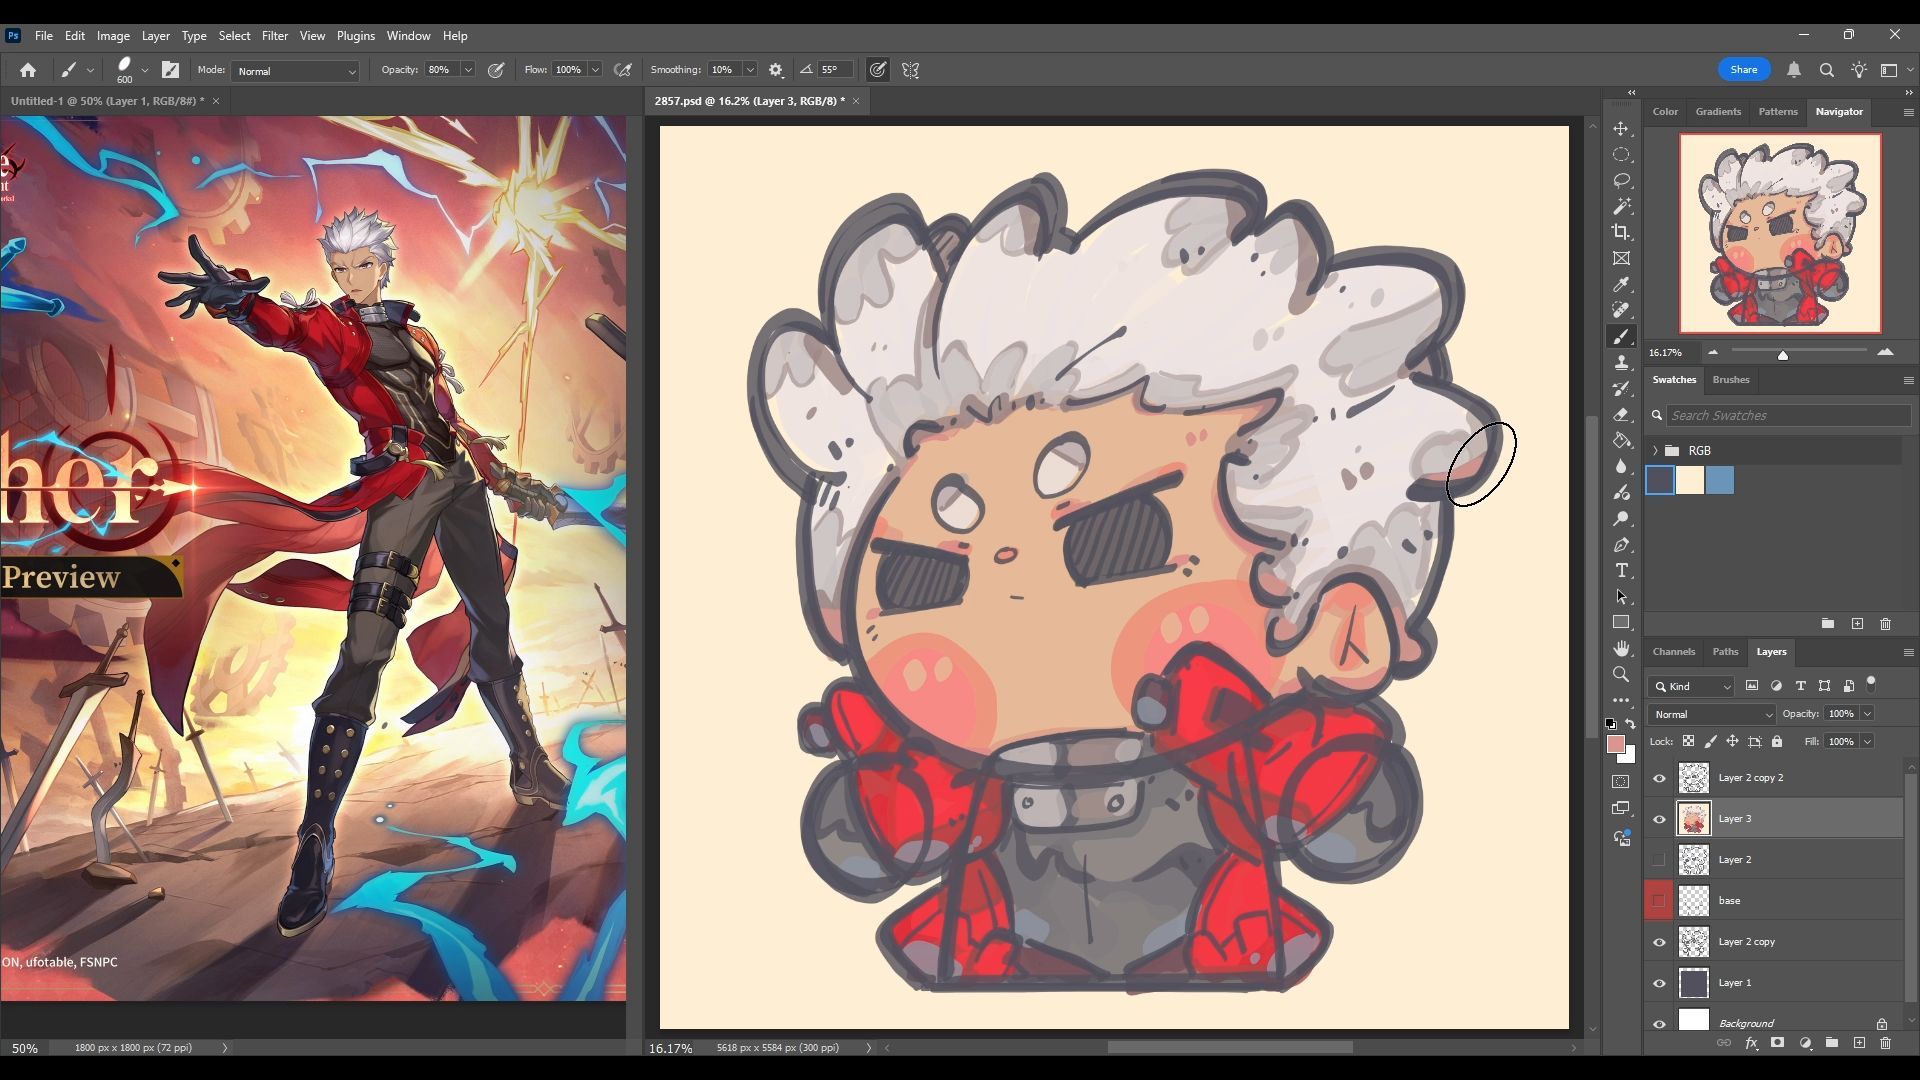
Task: Show hidden Layer 2 visibility box
Action: 1659,860
